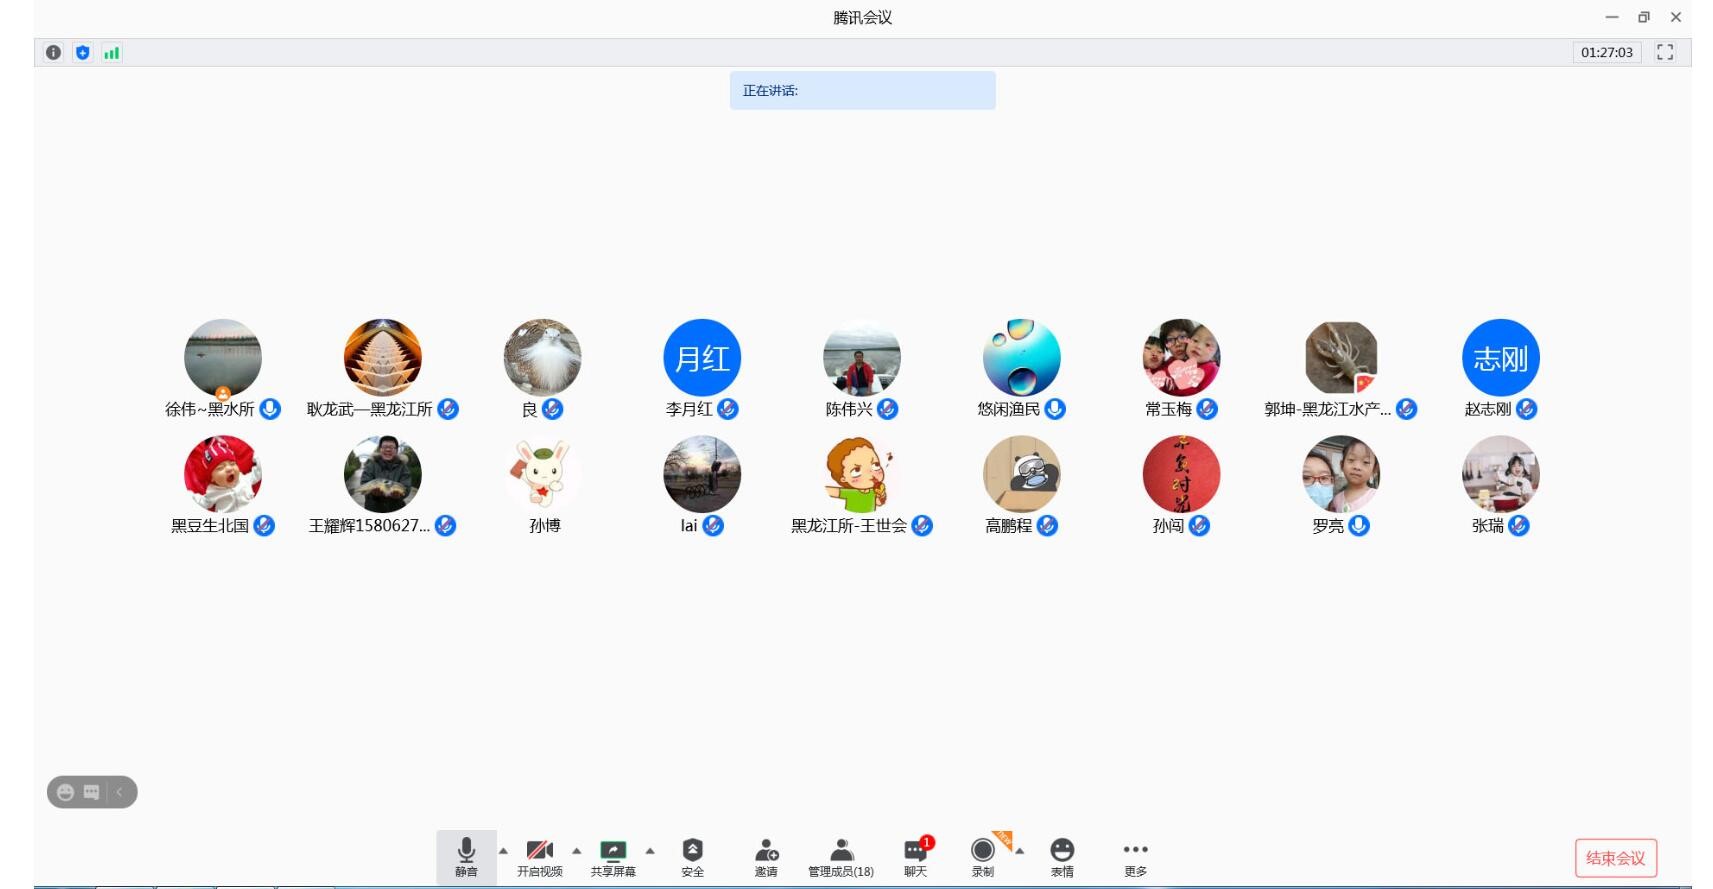
Task: Toggle 录制 meeting recording
Action: (x=983, y=856)
